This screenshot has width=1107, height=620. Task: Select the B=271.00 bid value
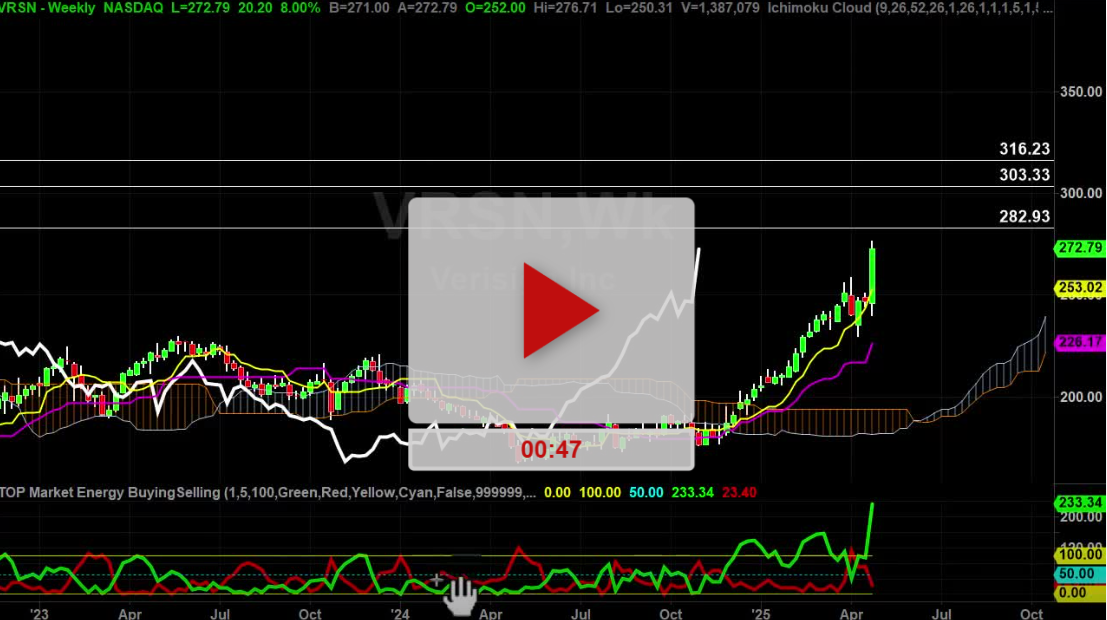(359, 8)
